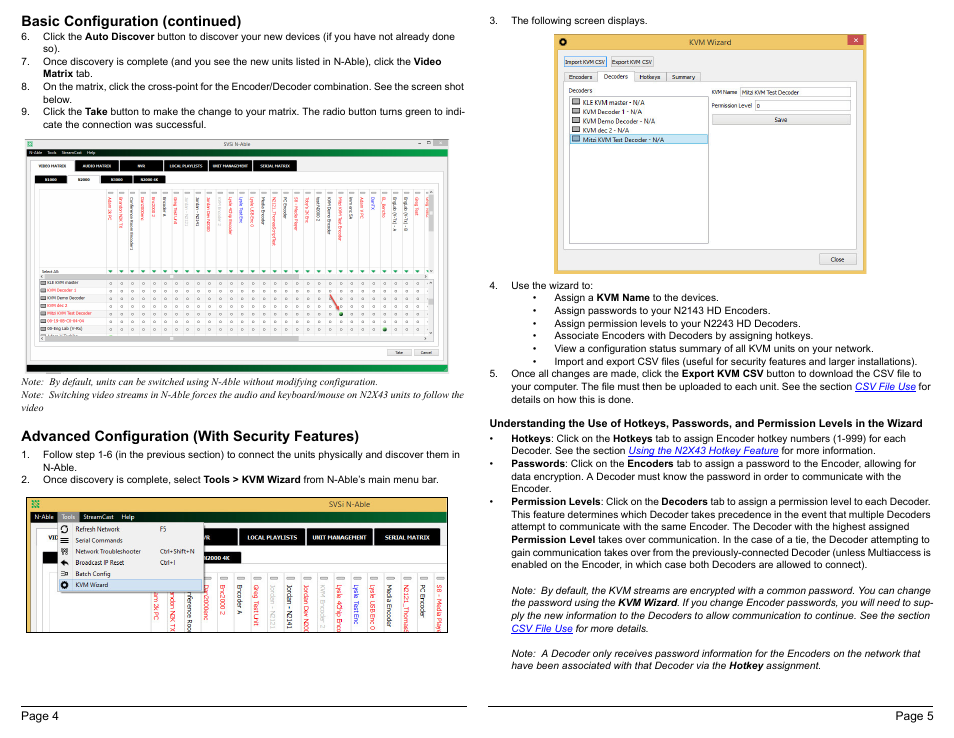Follow the CSV File Use link in the italic note
The image size is (954, 738).
541,628
